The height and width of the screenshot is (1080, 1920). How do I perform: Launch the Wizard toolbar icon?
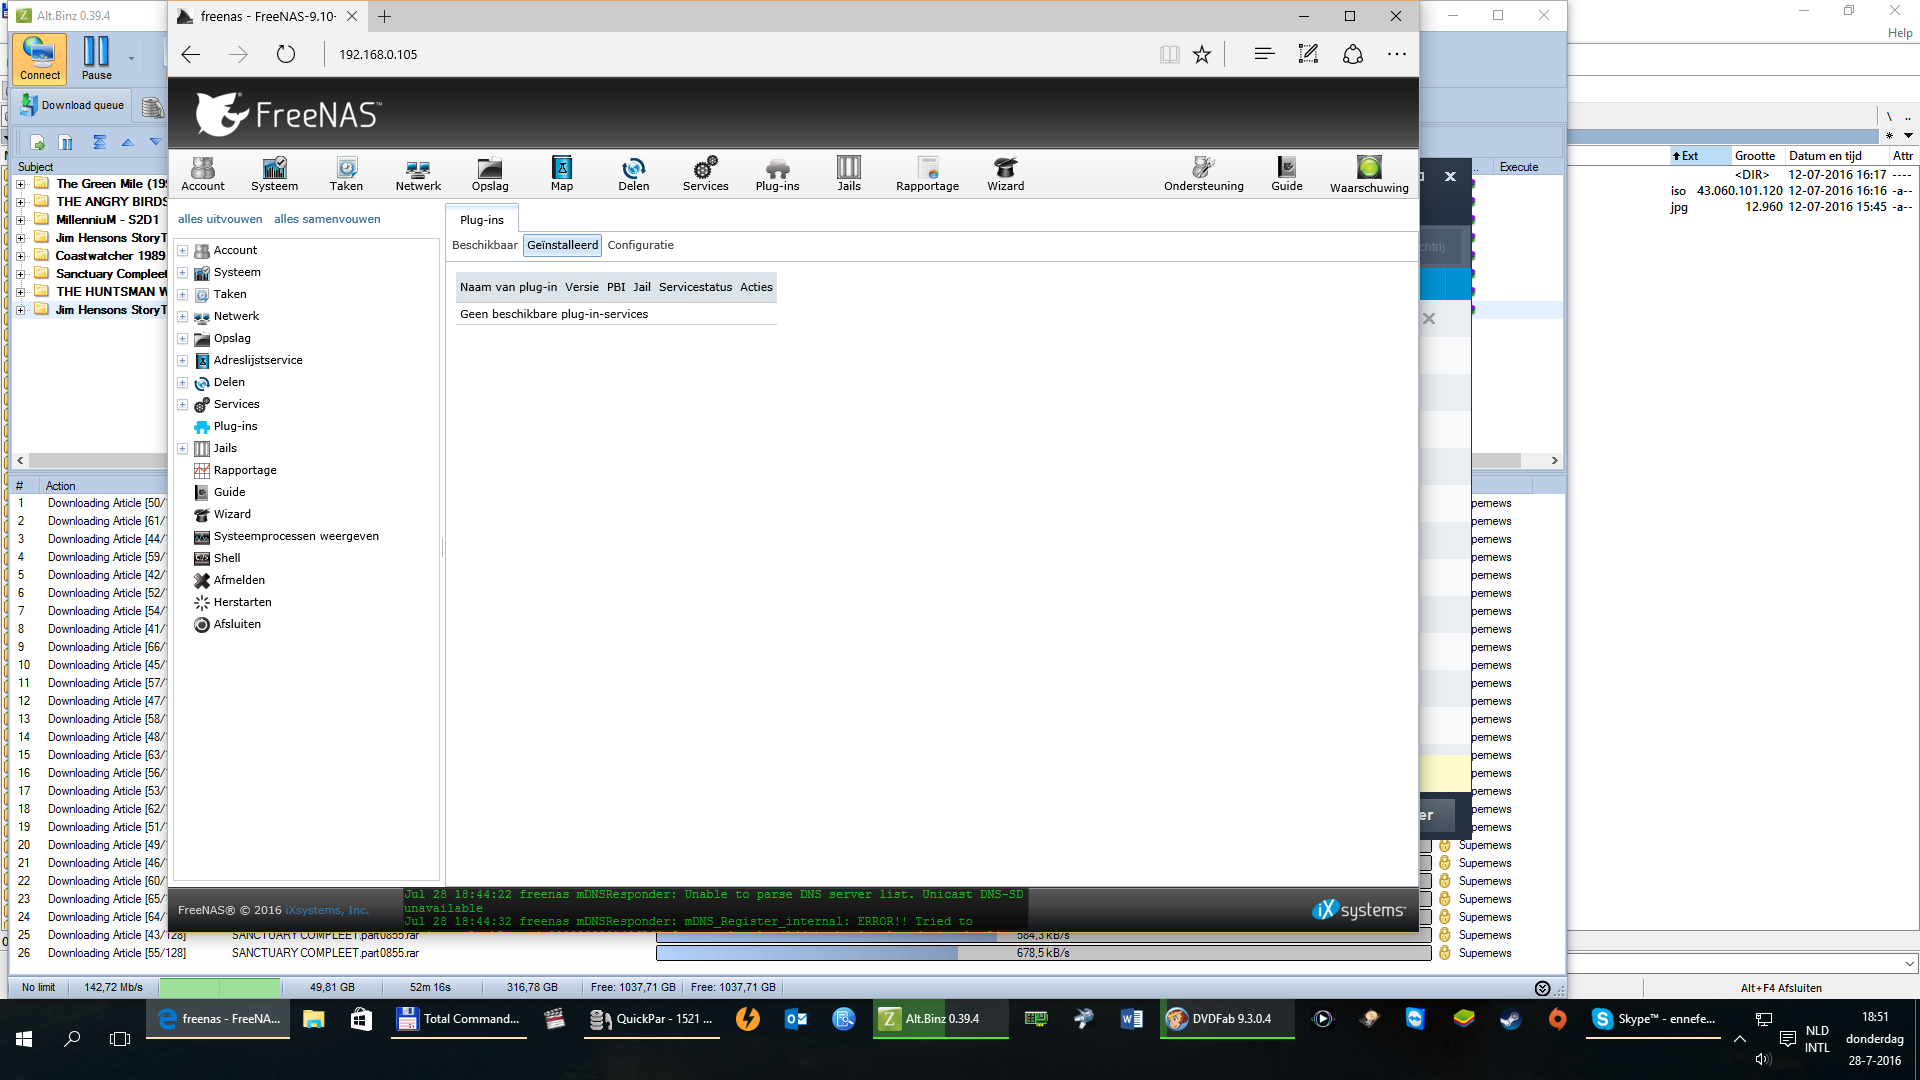(1005, 173)
